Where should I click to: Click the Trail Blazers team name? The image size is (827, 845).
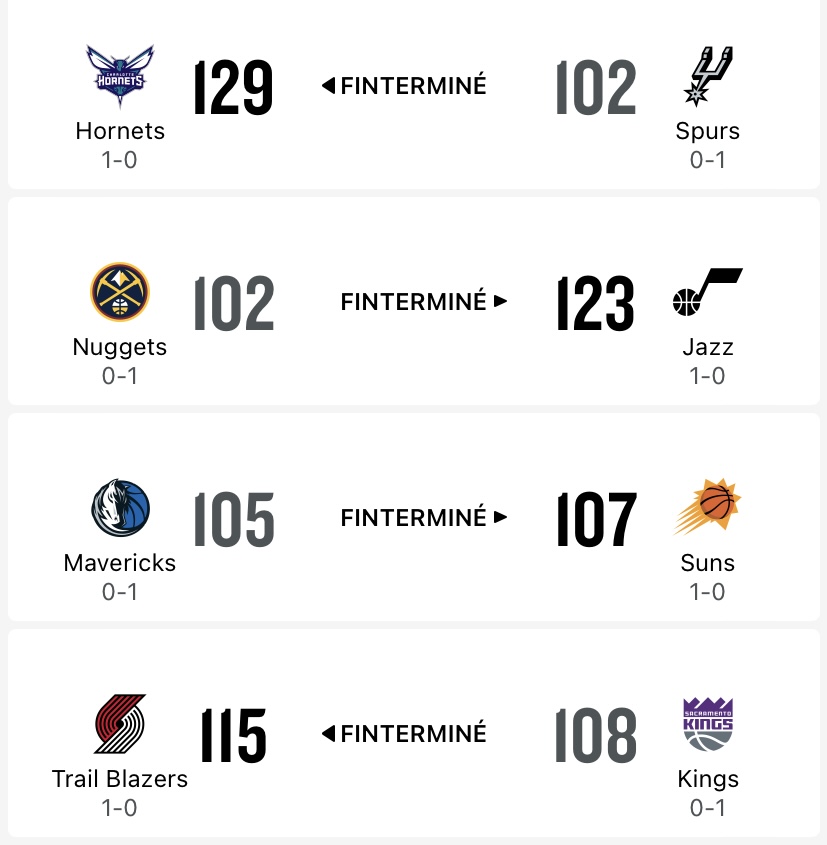(x=120, y=779)
